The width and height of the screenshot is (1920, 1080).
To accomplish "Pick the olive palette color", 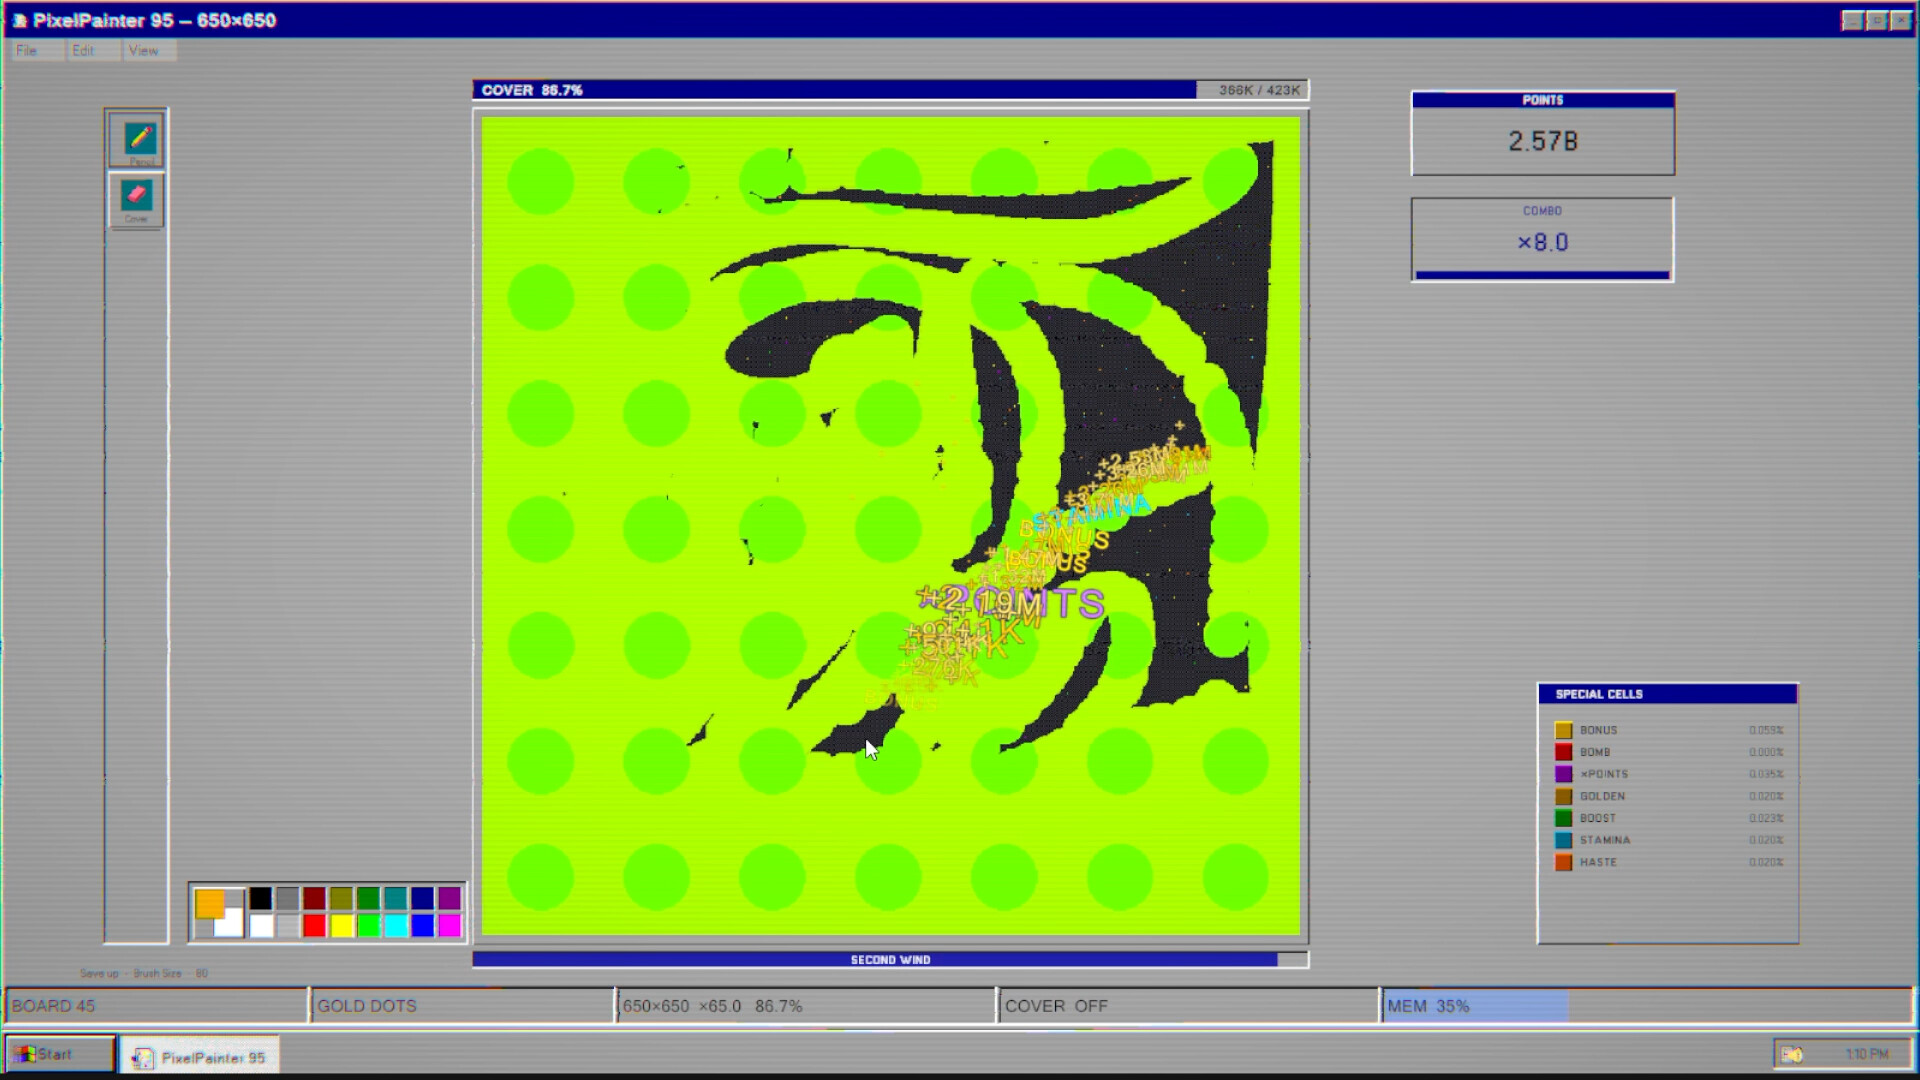I will [342, 898].
